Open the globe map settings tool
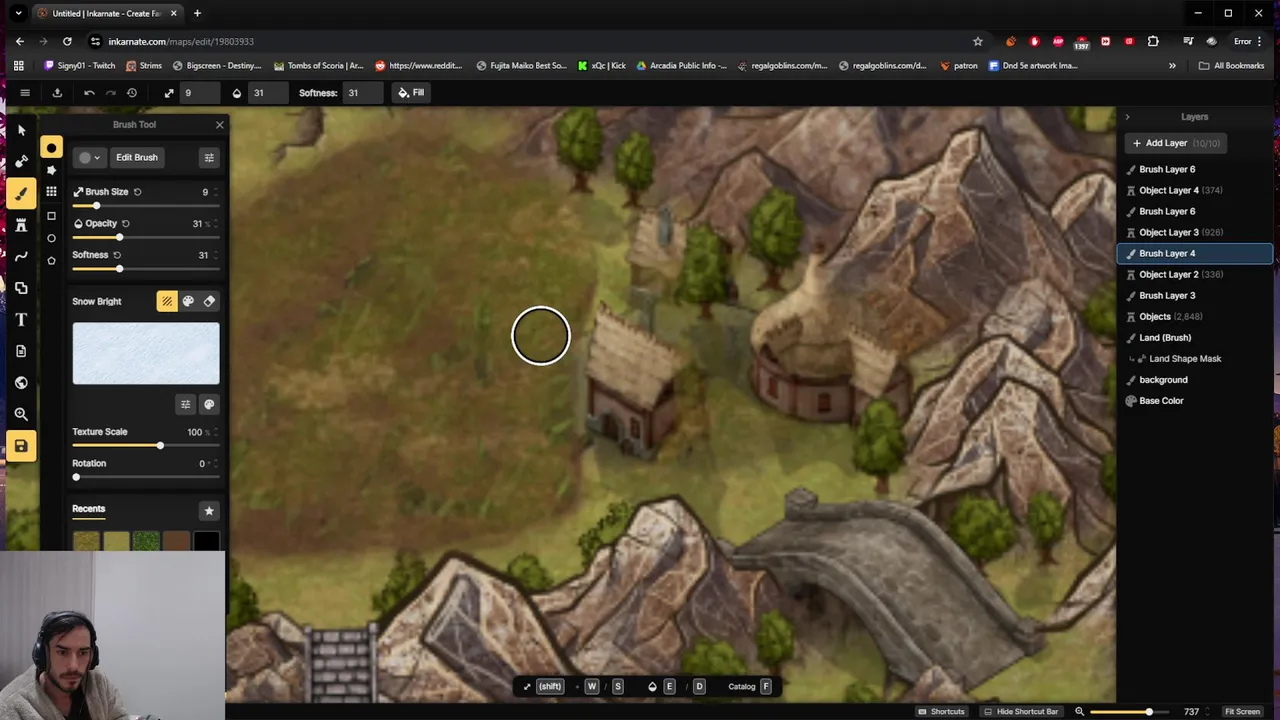This screenshot has width=1280, height=720. click(x=21, y=383)
